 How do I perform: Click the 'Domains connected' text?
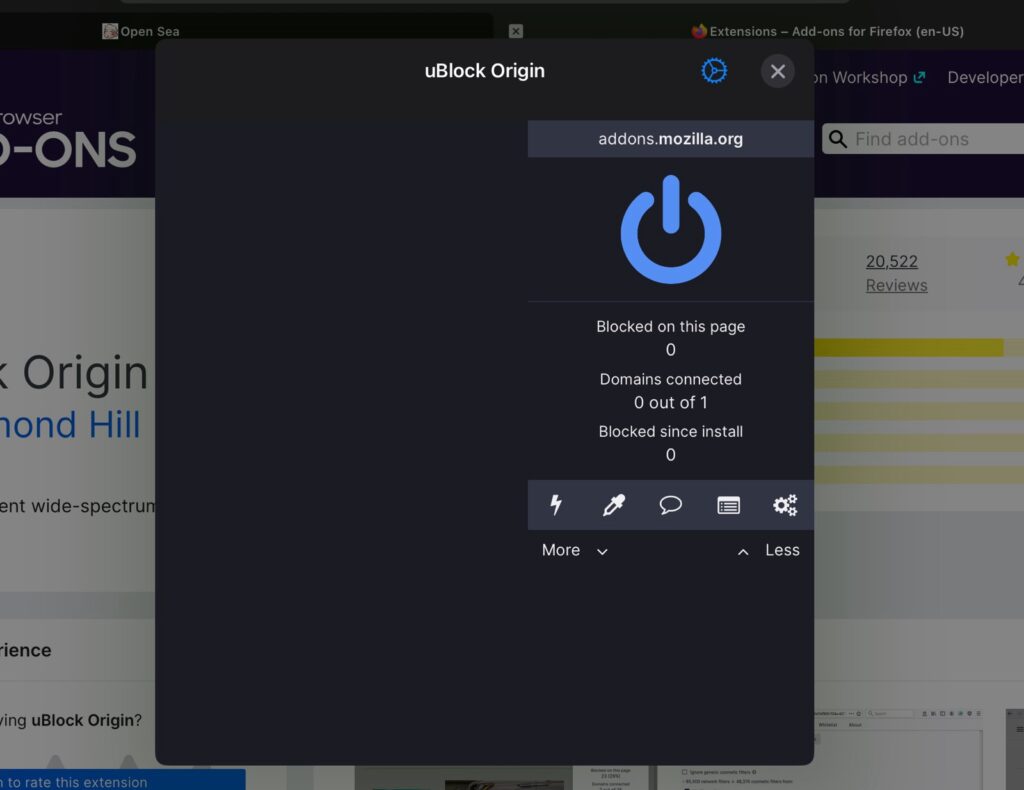click(x=671, y=379)
